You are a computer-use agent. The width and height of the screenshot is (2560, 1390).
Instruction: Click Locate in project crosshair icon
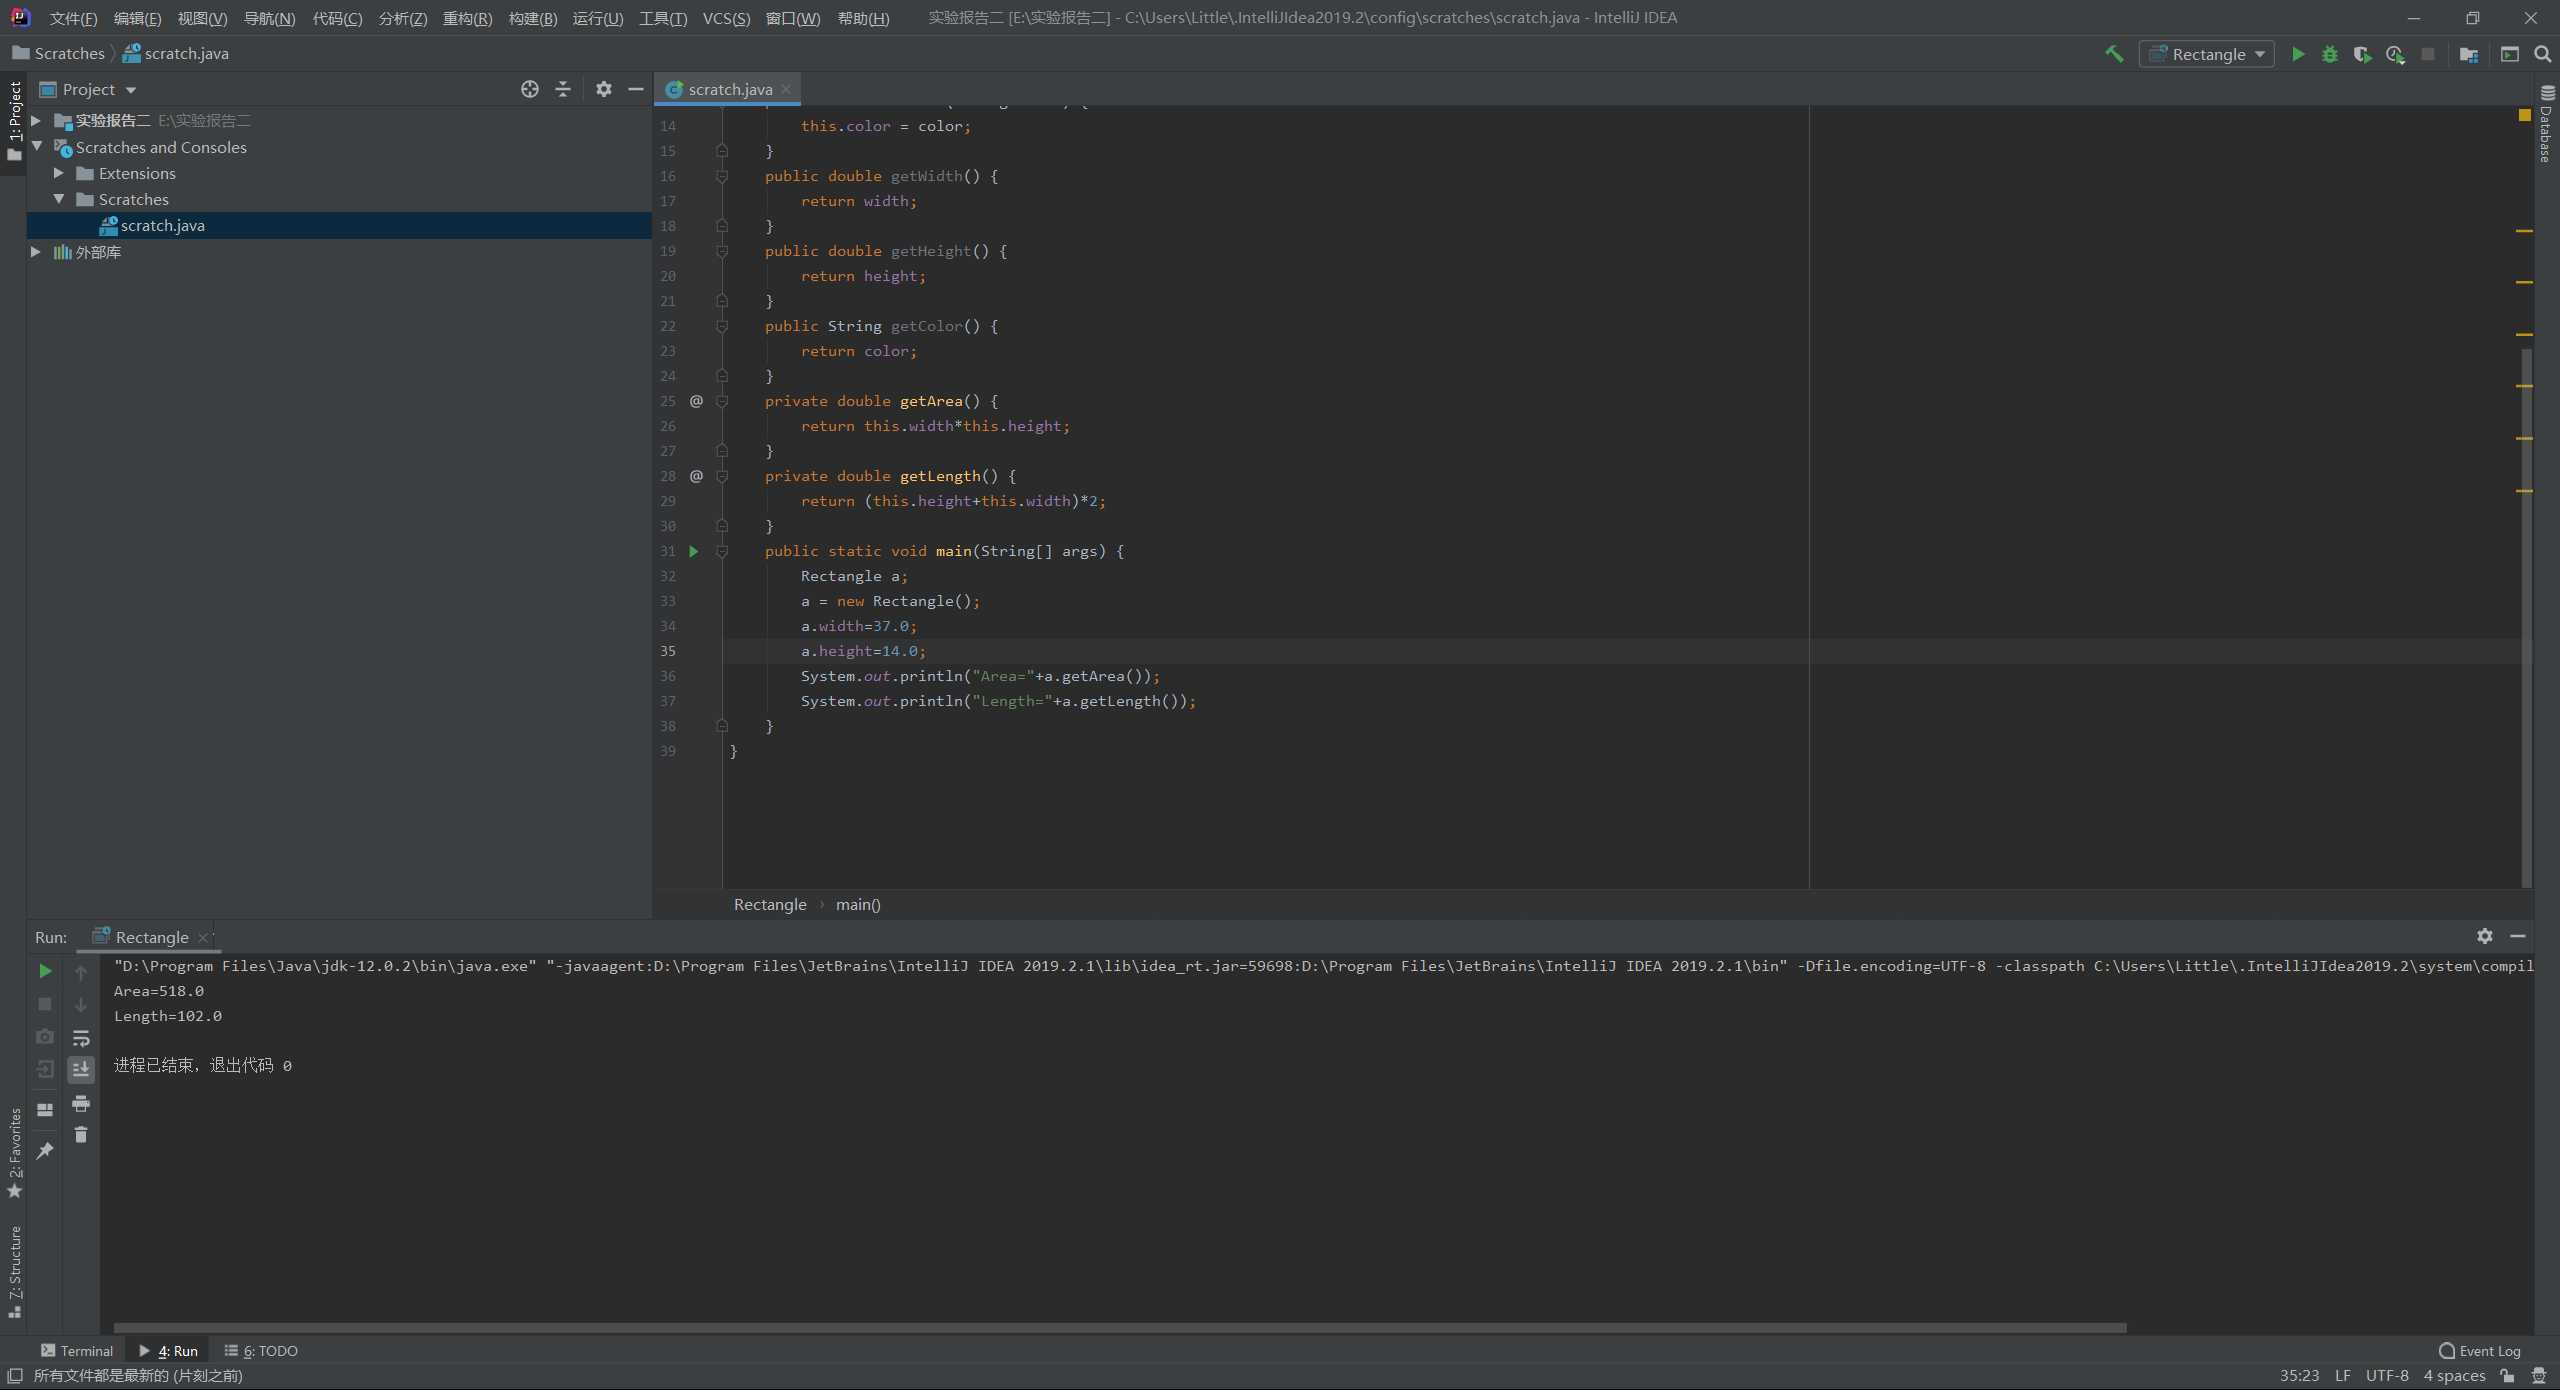coord(530,89)
